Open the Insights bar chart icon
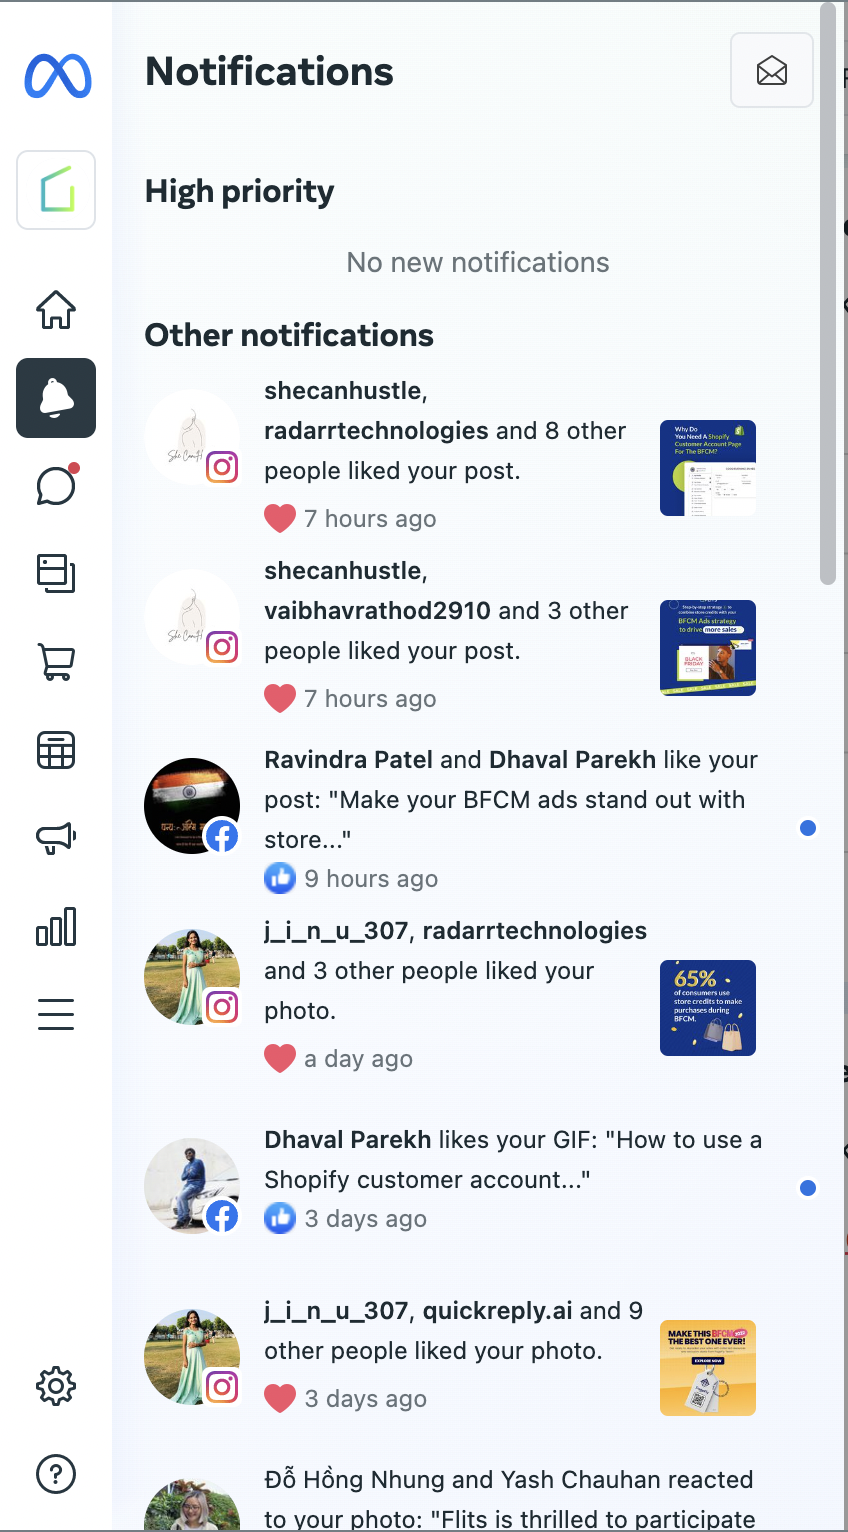 [56, 926]
